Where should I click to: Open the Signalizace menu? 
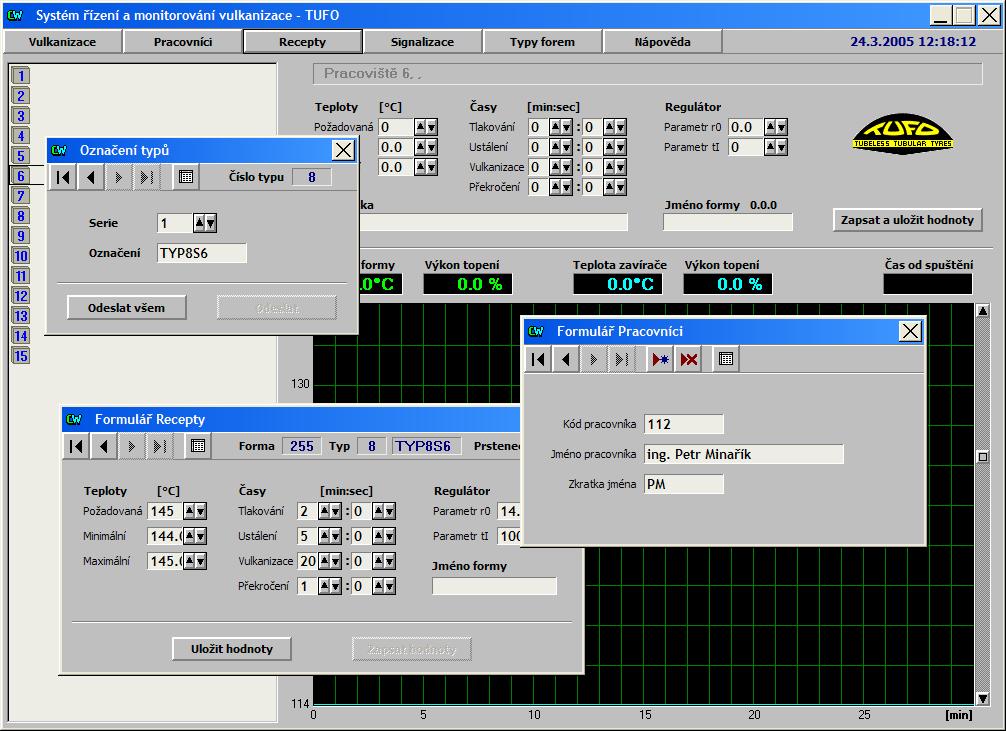pyautogui.click(x=423, y=42)
